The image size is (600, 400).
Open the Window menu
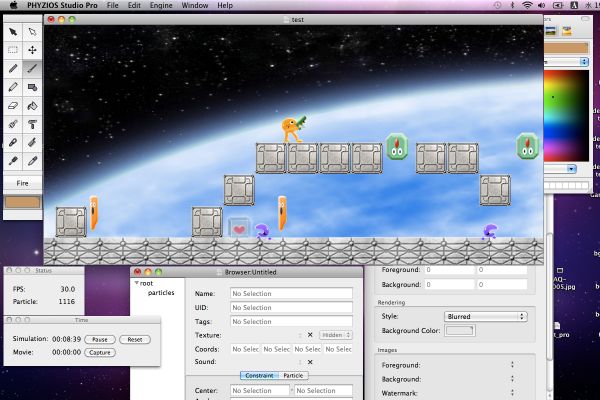(195, 6)
